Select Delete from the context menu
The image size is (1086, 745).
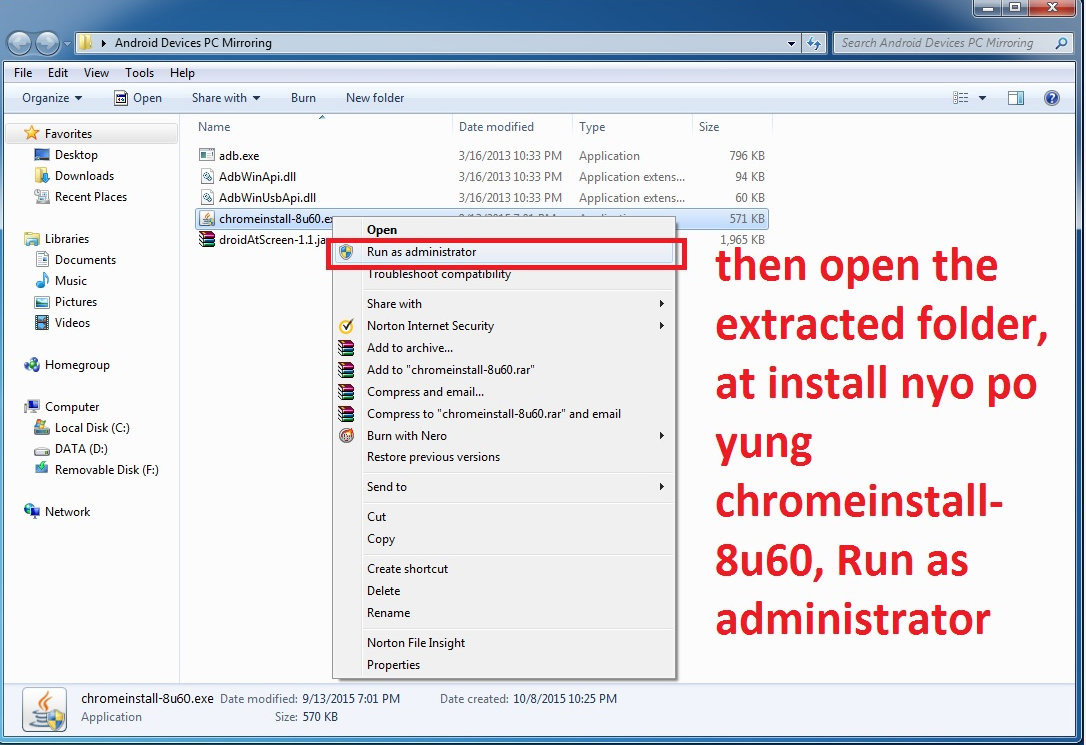click(504, 591)
